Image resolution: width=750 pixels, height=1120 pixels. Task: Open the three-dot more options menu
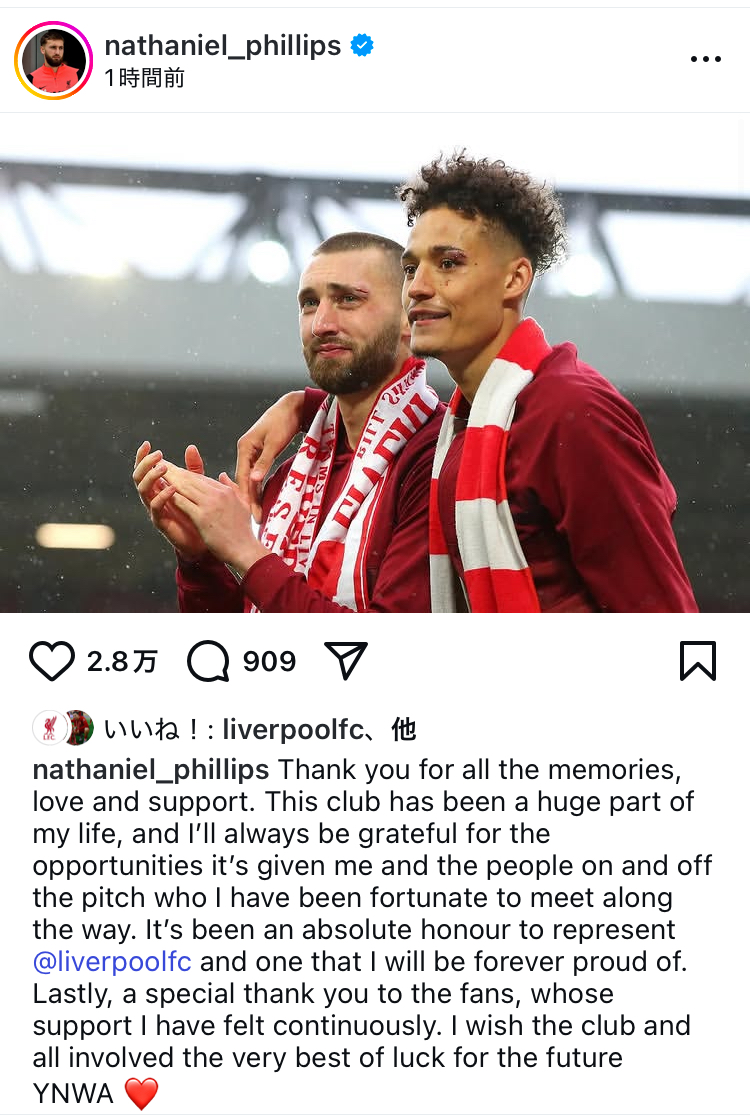[706, 59]
